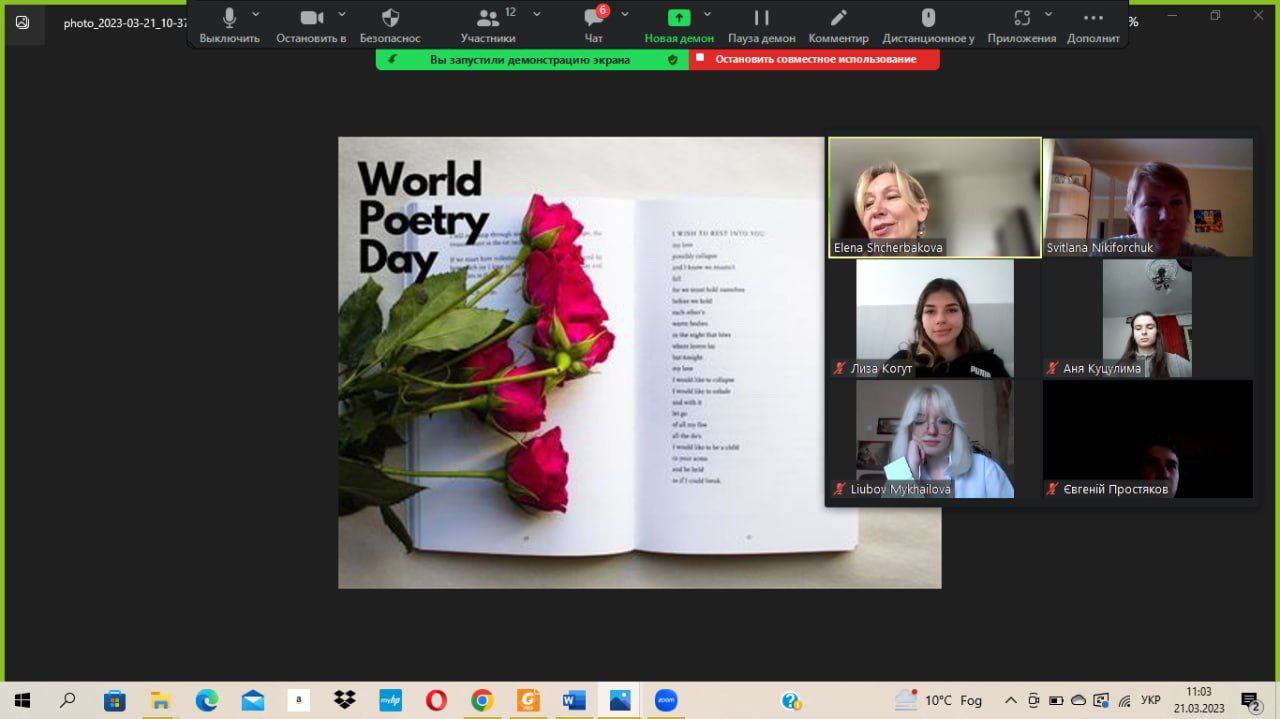Mute the microphone in the Zoom toolbar

coord(229,24)
